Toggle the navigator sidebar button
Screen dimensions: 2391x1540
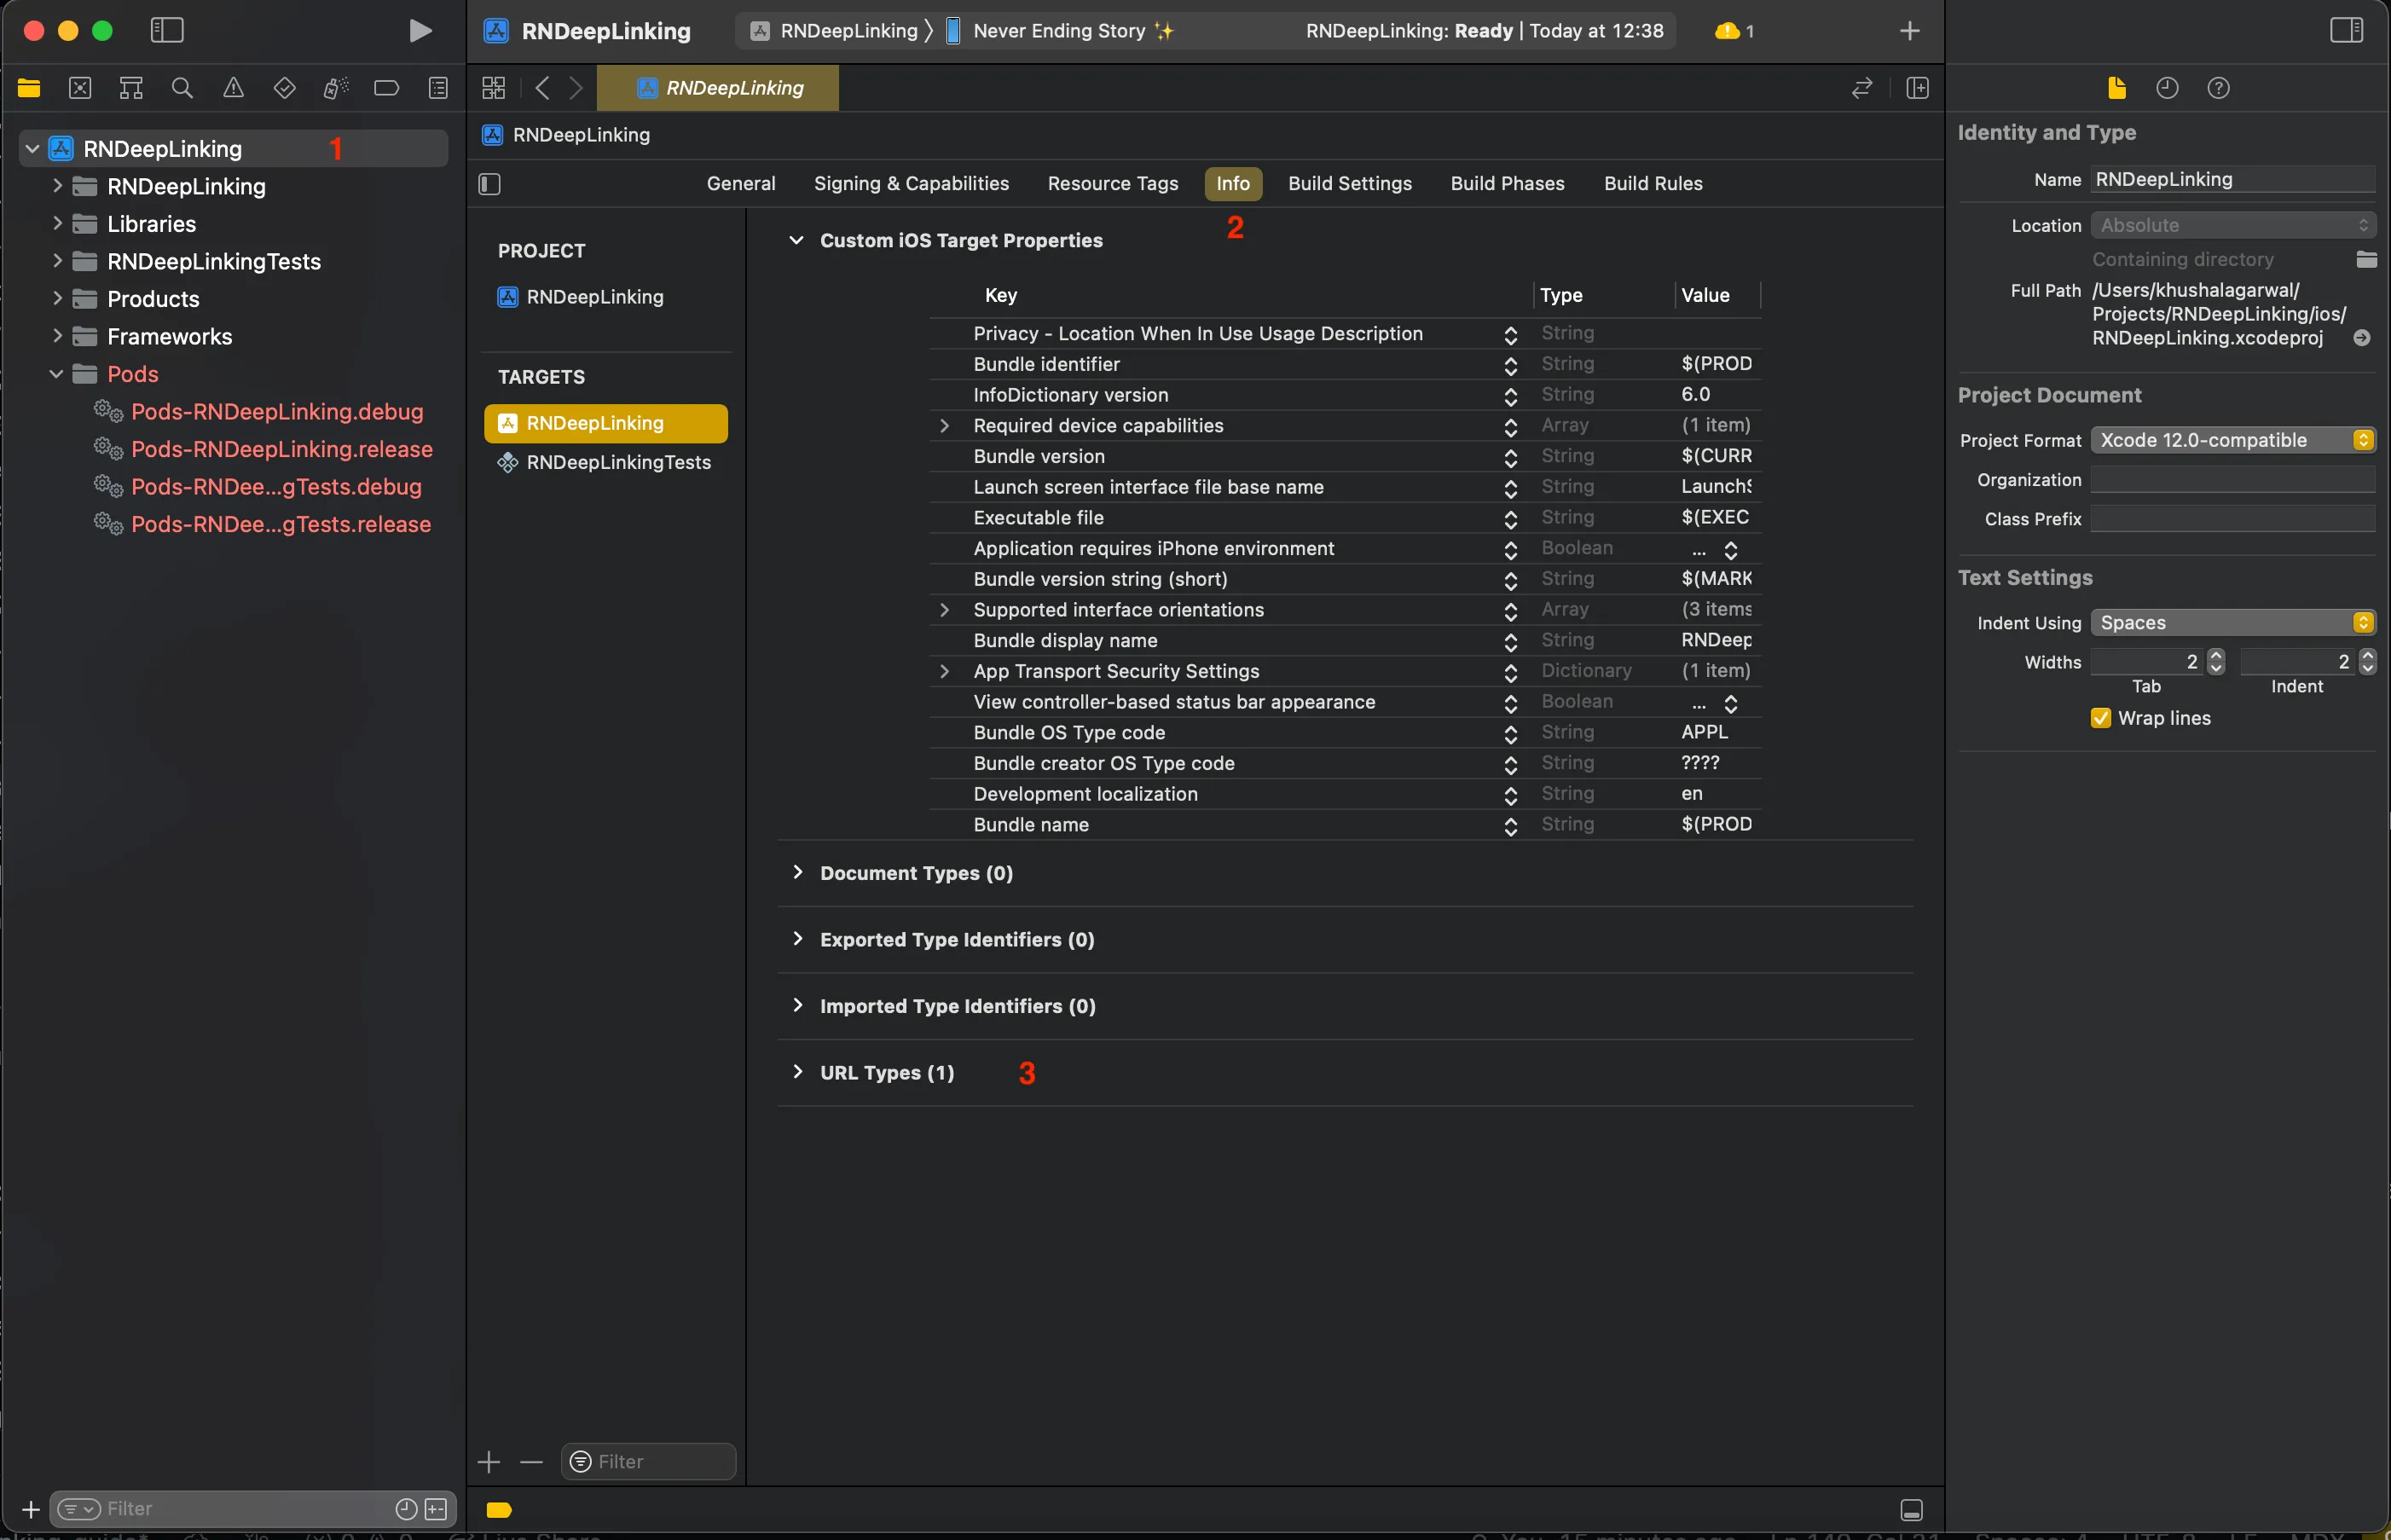[167, 31]
